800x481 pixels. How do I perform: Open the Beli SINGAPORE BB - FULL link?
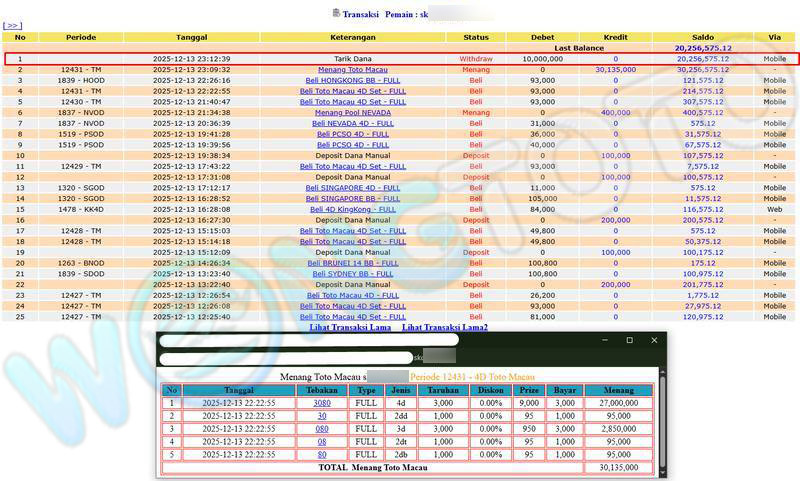click(x=353, y=198)
